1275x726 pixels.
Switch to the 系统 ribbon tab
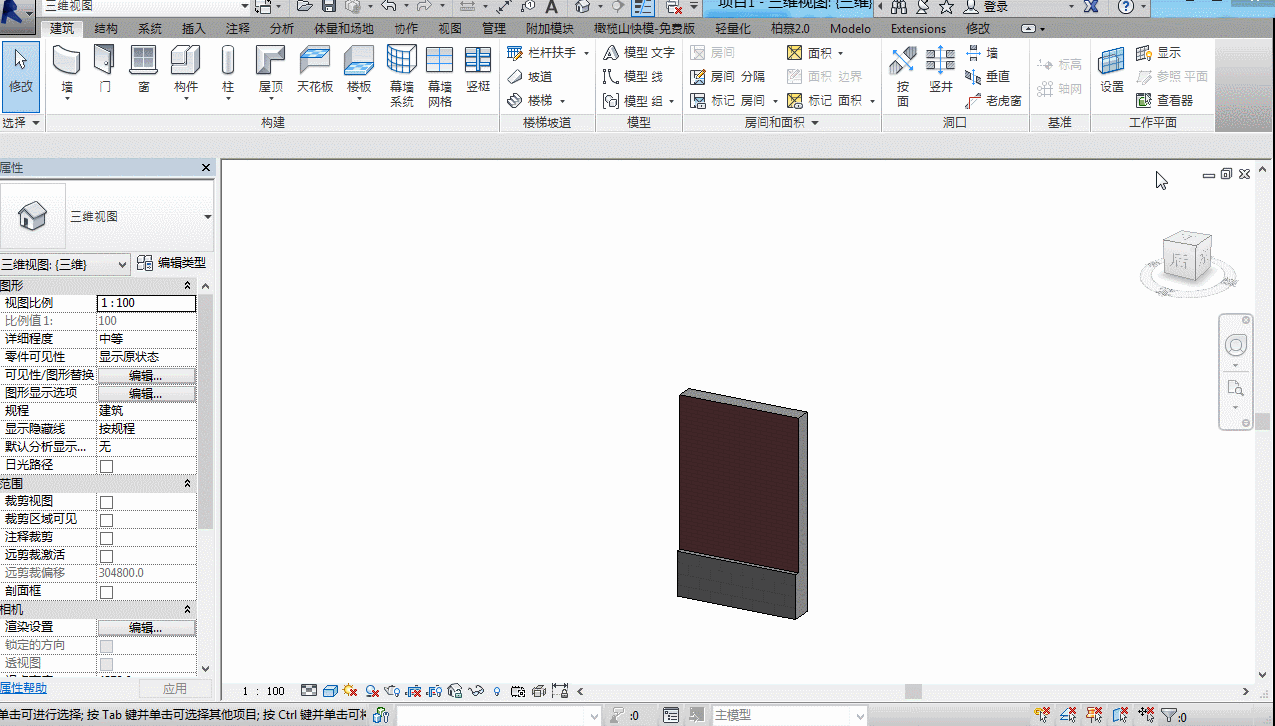coord(150,29)
